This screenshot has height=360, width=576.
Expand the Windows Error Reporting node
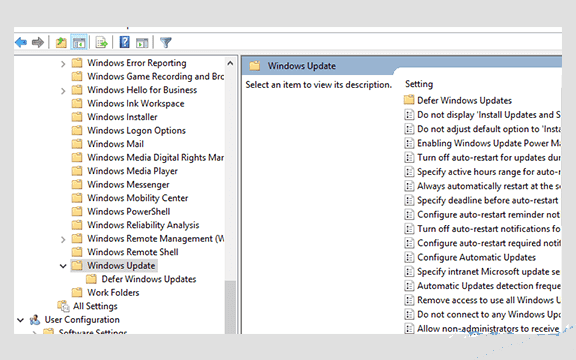tap(63, 64)
